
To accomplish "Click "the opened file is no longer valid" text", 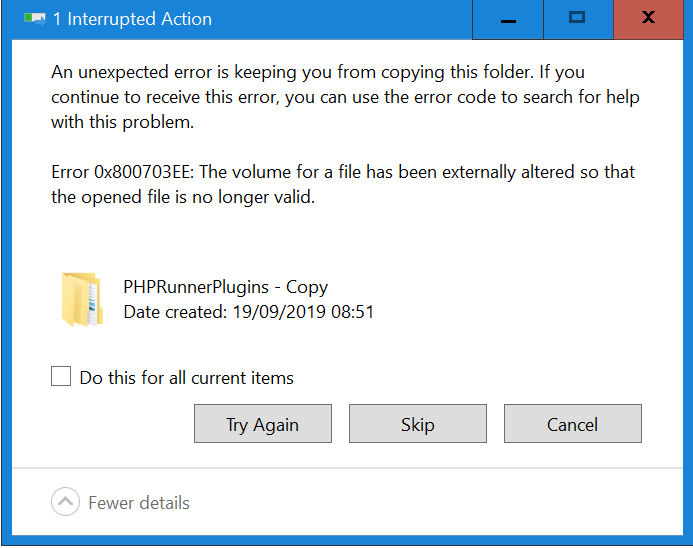I will pos(183,197).
